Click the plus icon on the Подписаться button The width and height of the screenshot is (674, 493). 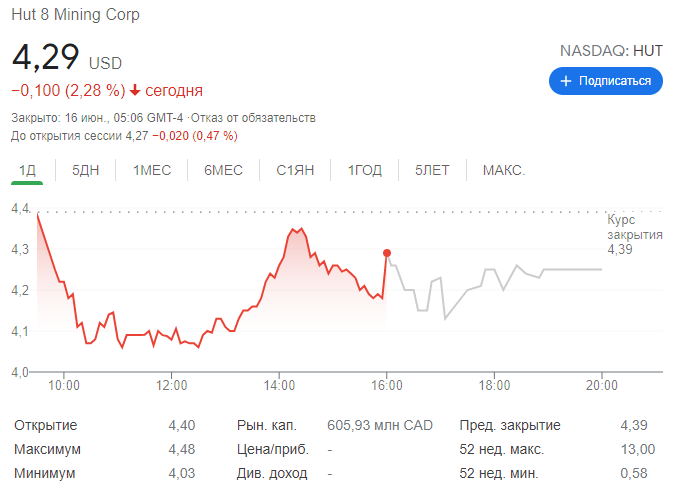pos(566,81)
